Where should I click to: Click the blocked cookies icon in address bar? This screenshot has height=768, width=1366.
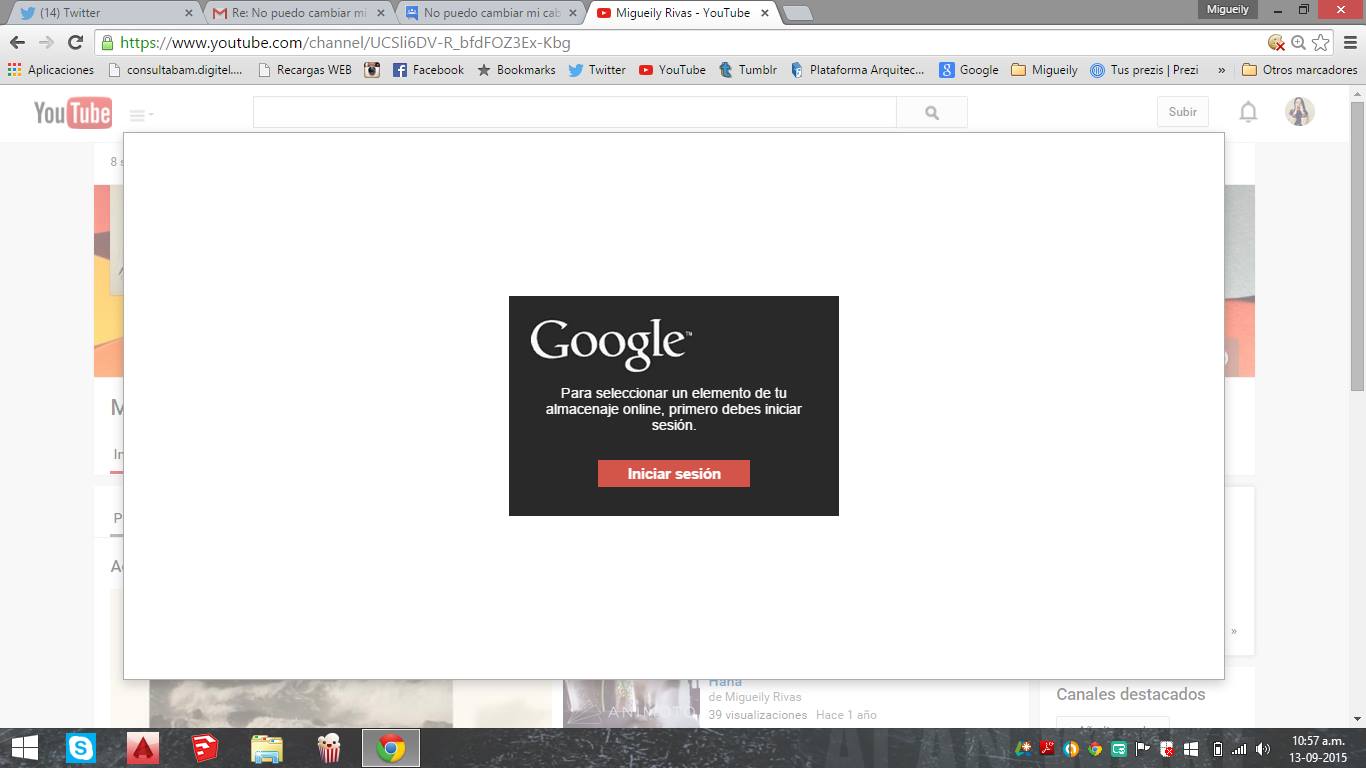pyautogui.click(x=1276, y=42)
